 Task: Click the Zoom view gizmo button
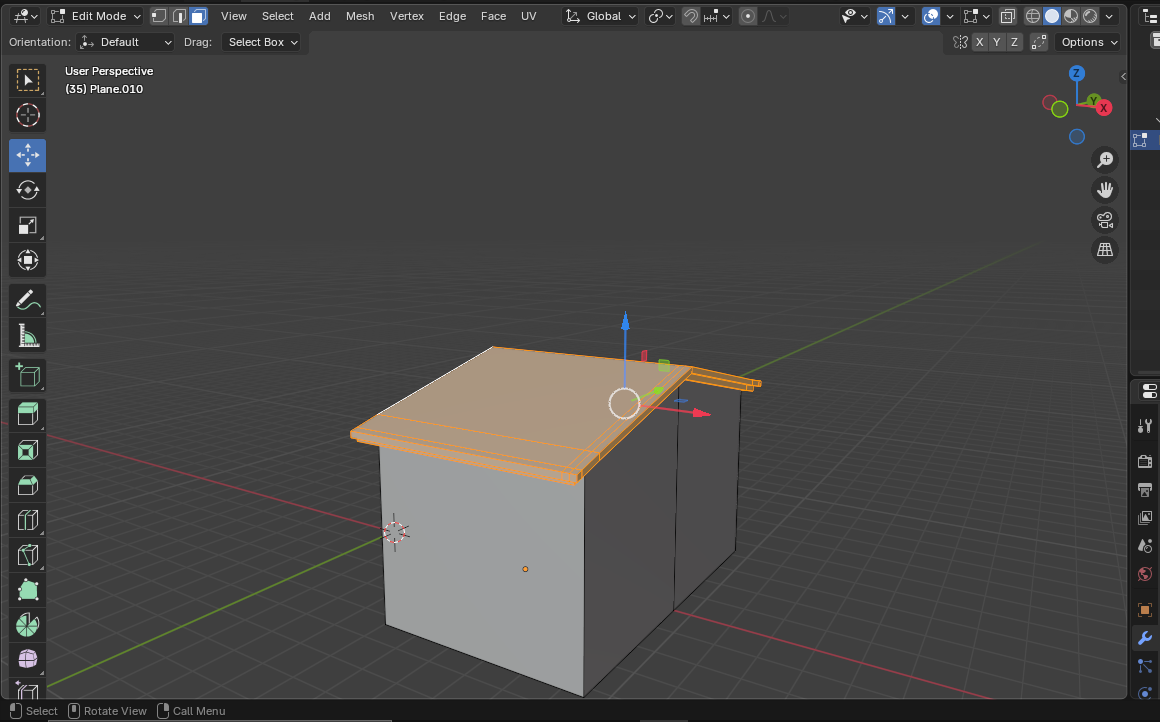pos(1105,160)
